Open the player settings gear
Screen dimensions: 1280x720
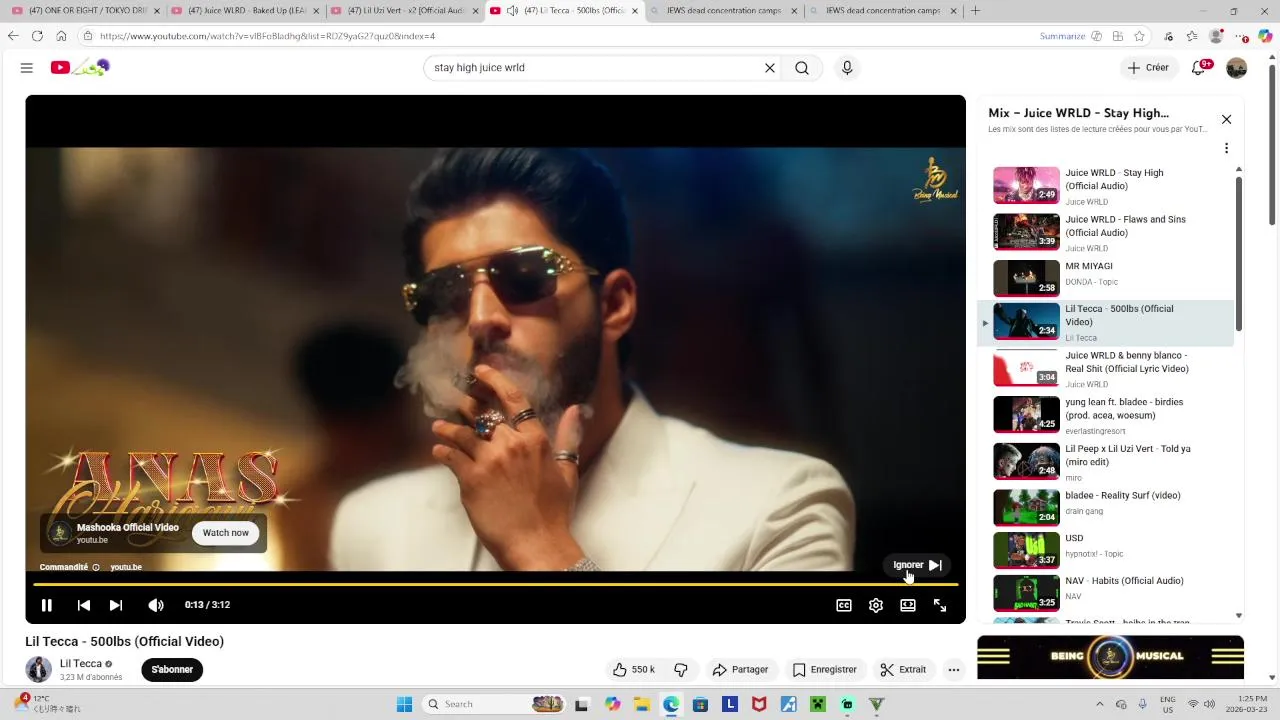pos(876,605)
